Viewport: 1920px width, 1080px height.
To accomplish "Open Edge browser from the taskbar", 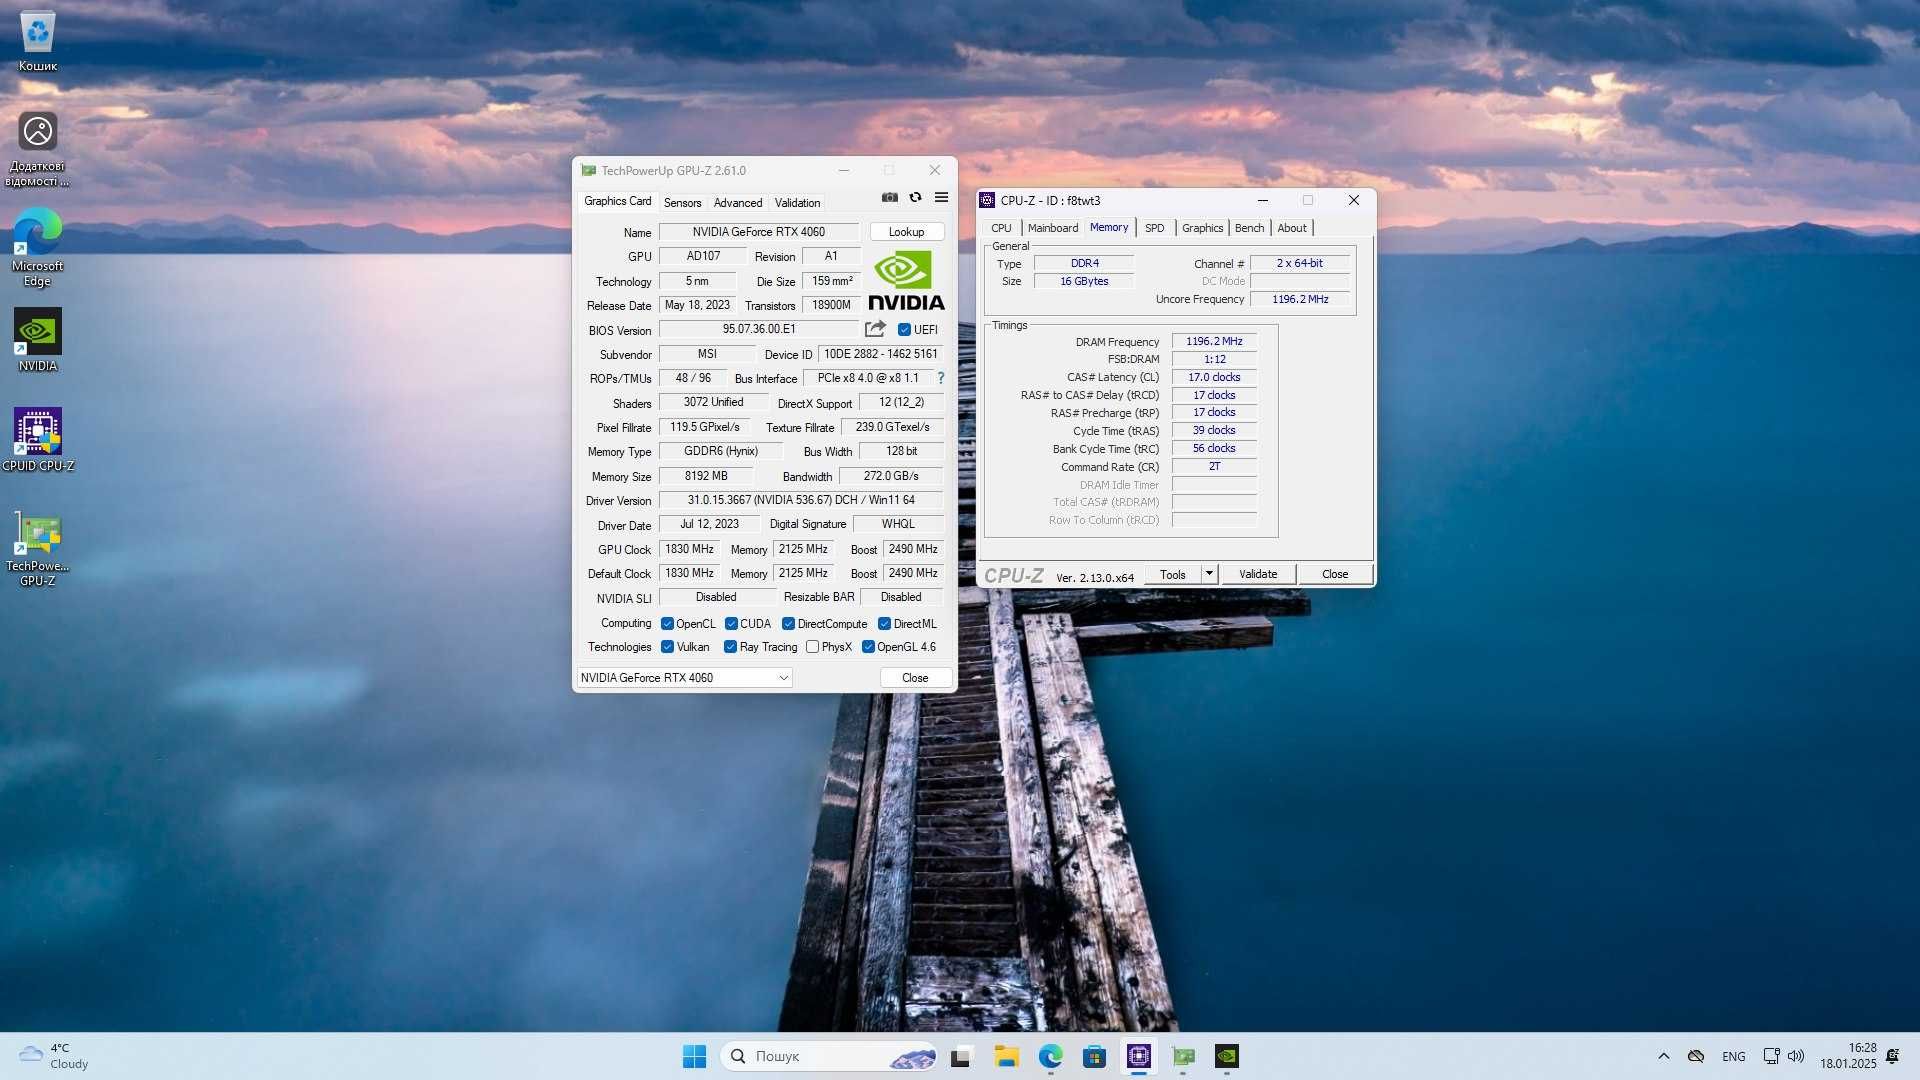I will [x=1050, y=1056].
